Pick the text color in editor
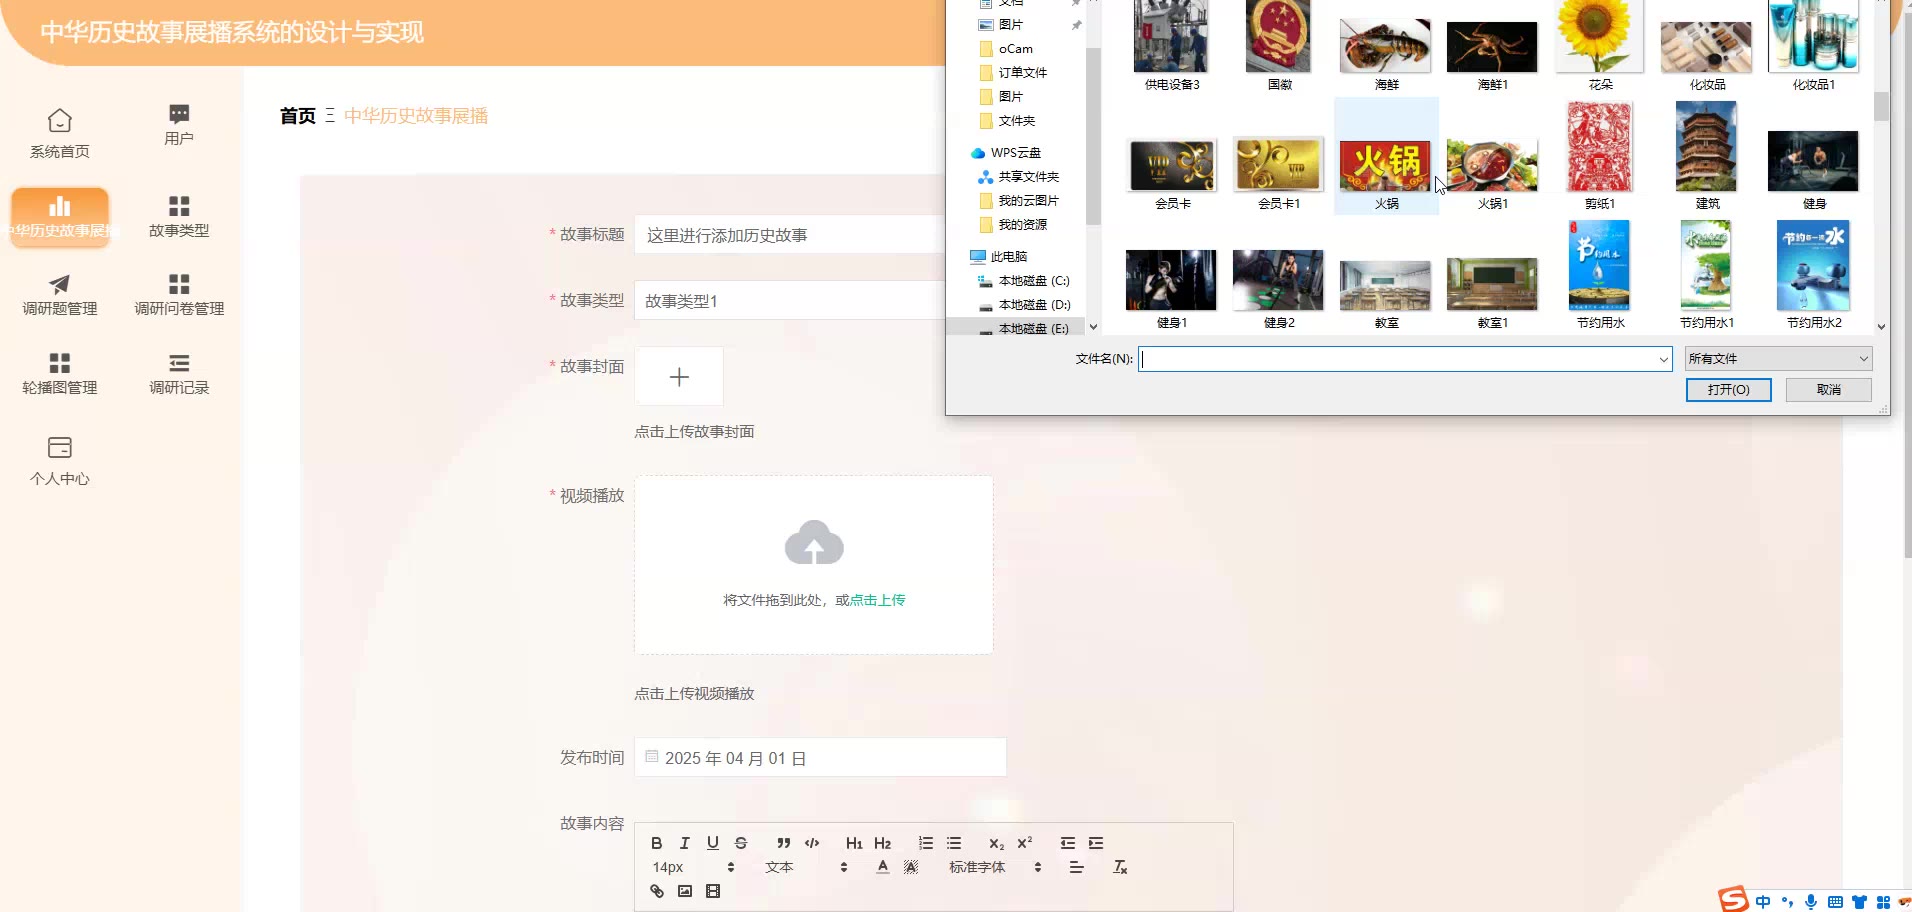 (882, 867)
